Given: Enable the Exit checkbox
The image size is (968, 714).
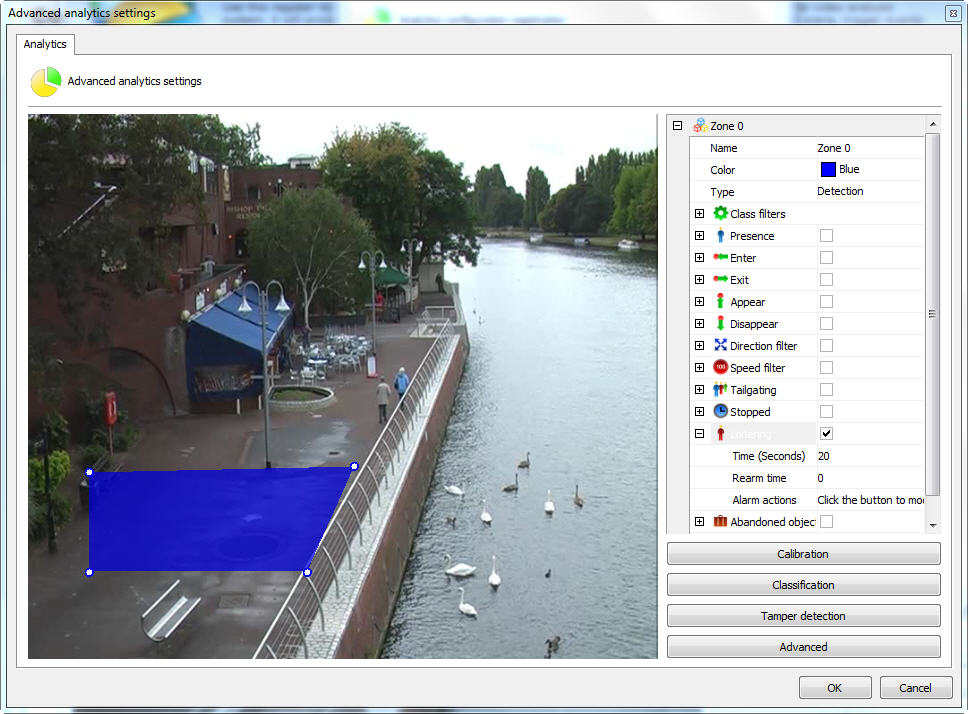Looking at the screenshot, I should [x=826, y=280].
